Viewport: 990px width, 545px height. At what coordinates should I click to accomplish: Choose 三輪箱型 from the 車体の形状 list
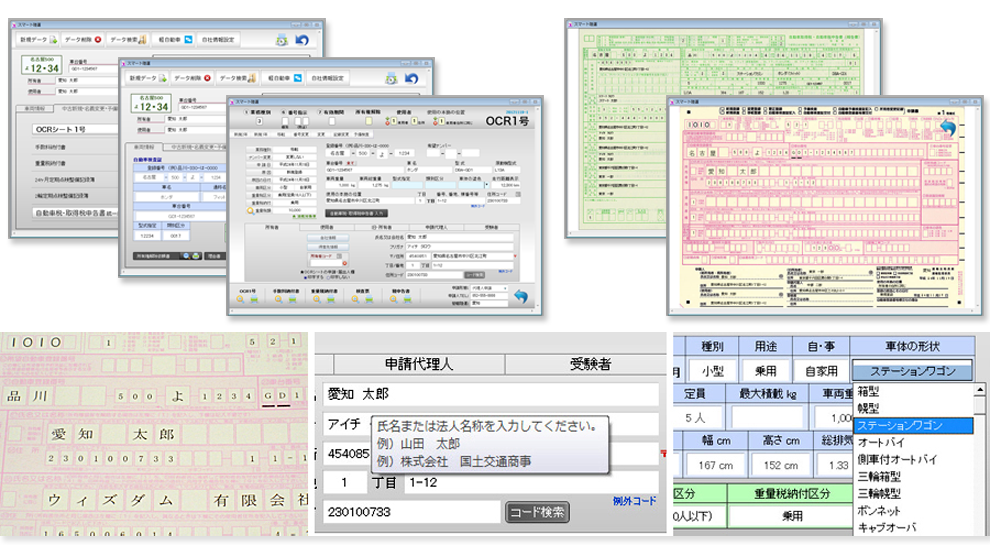(879, 477)
